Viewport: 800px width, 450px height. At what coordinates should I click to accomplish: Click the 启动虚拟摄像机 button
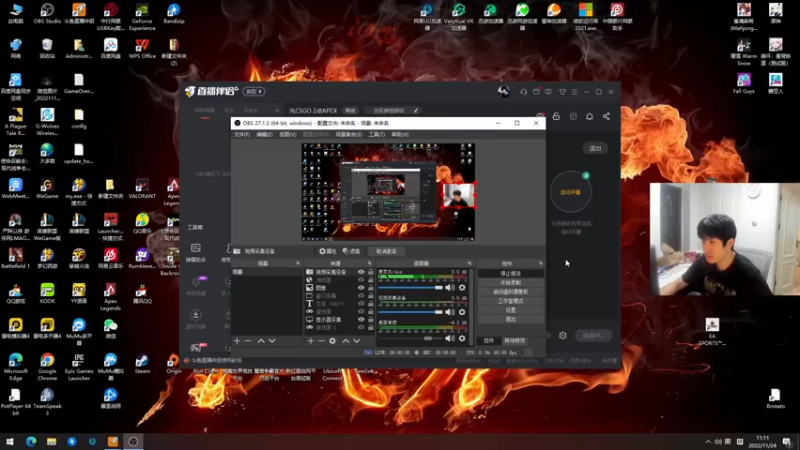(x=511, y=292)
